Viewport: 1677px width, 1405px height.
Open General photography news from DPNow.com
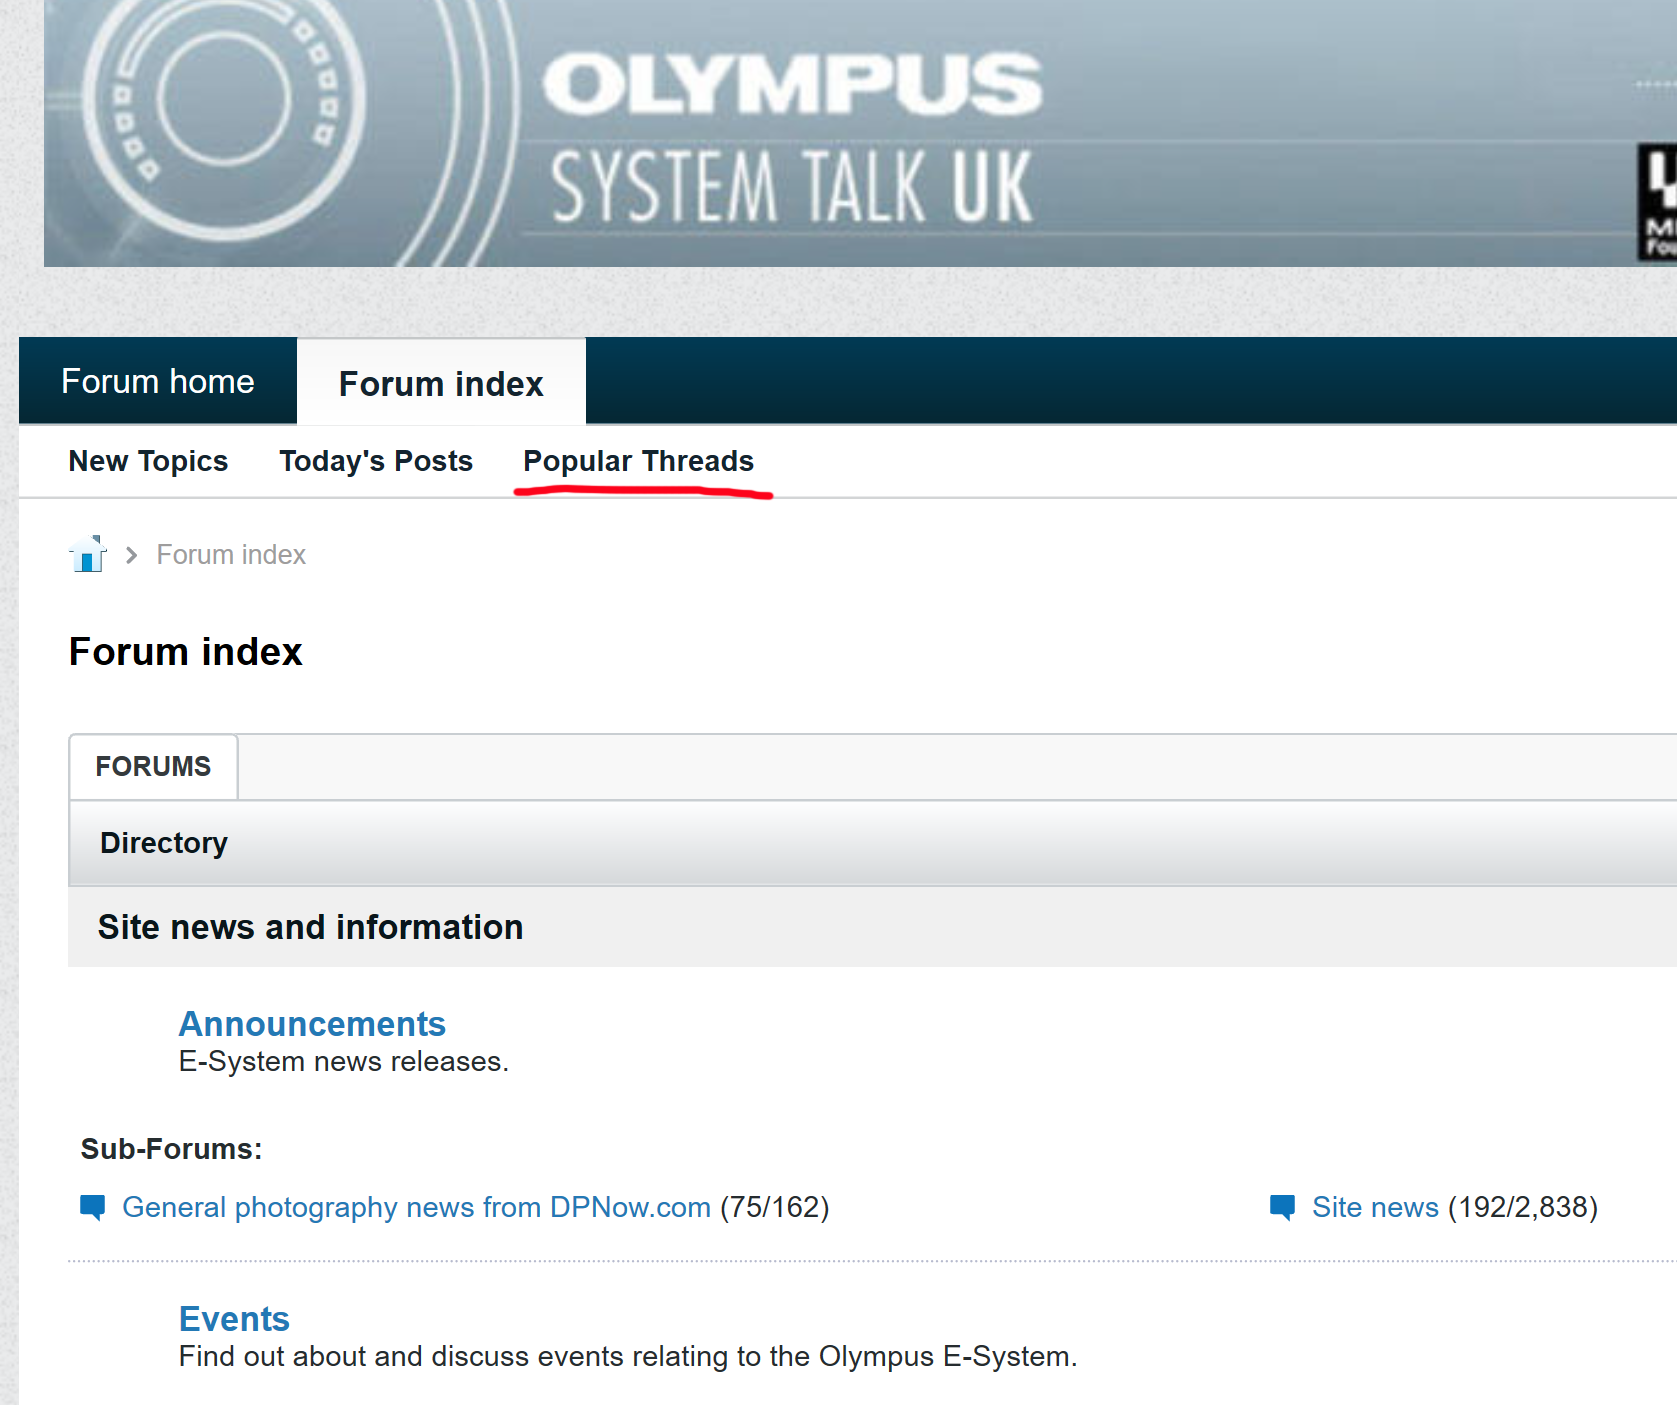click(416, 1207)
